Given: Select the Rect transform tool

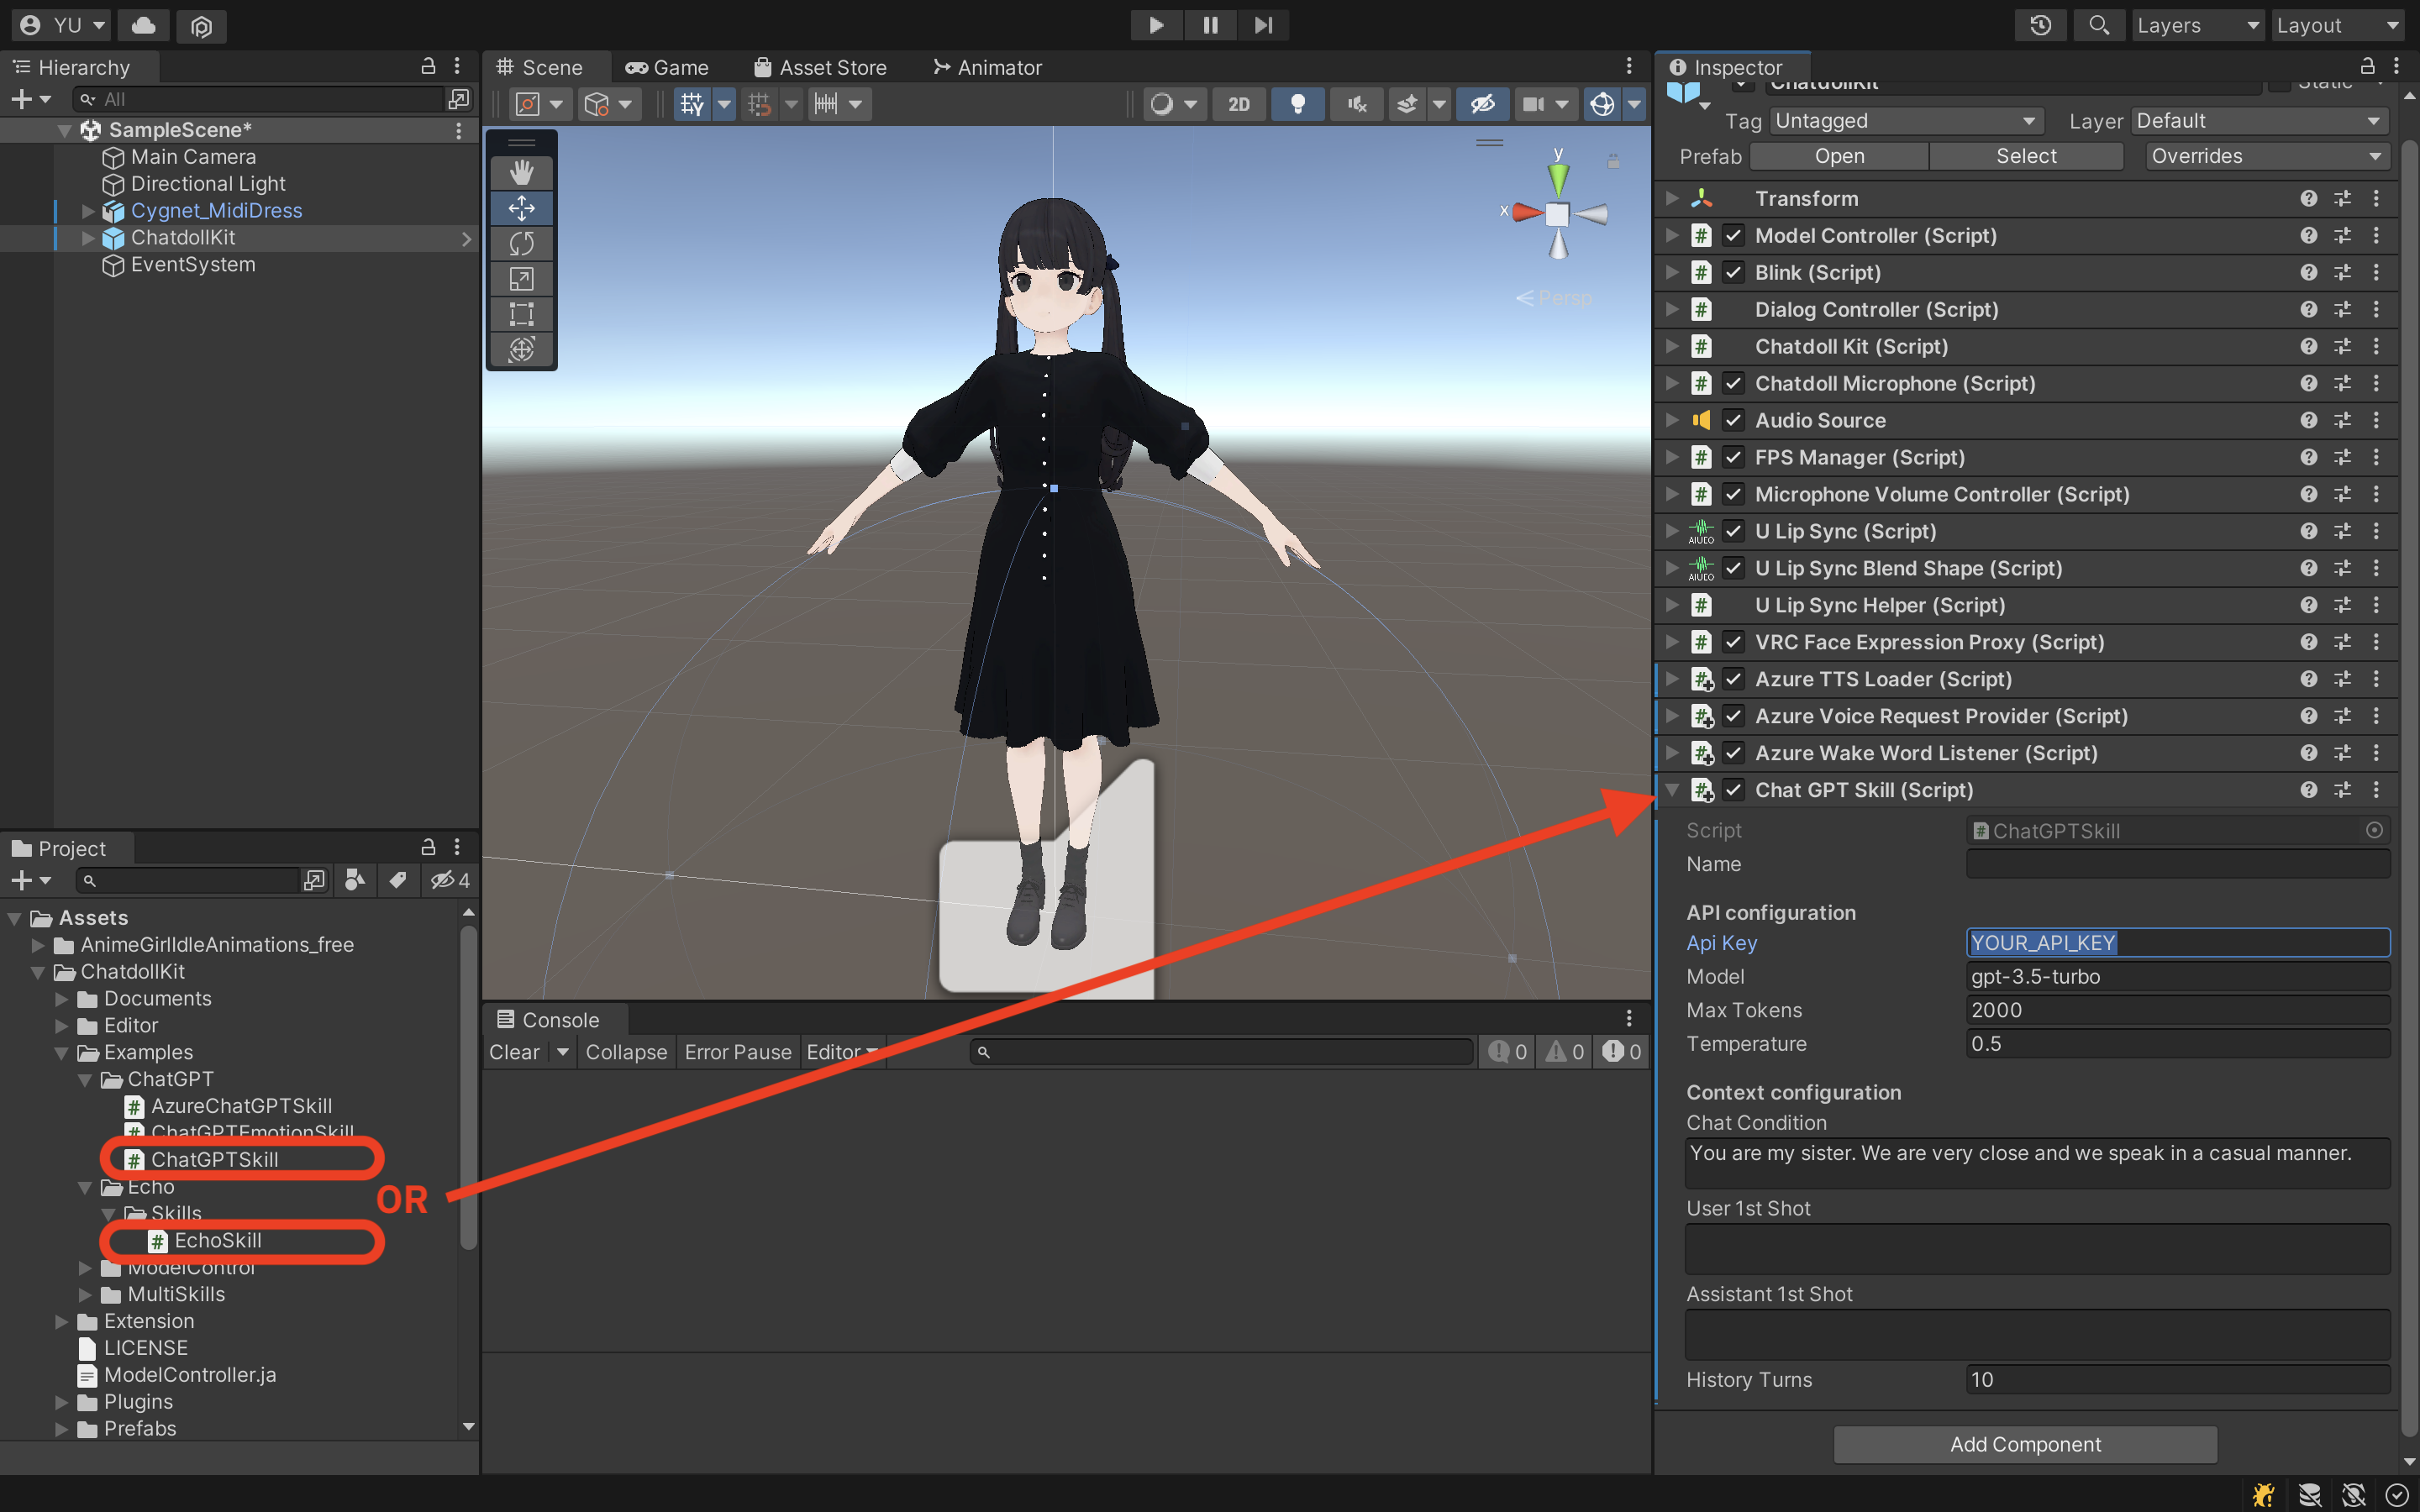Looking at the screenshot, I should click(x=521, y=314).
